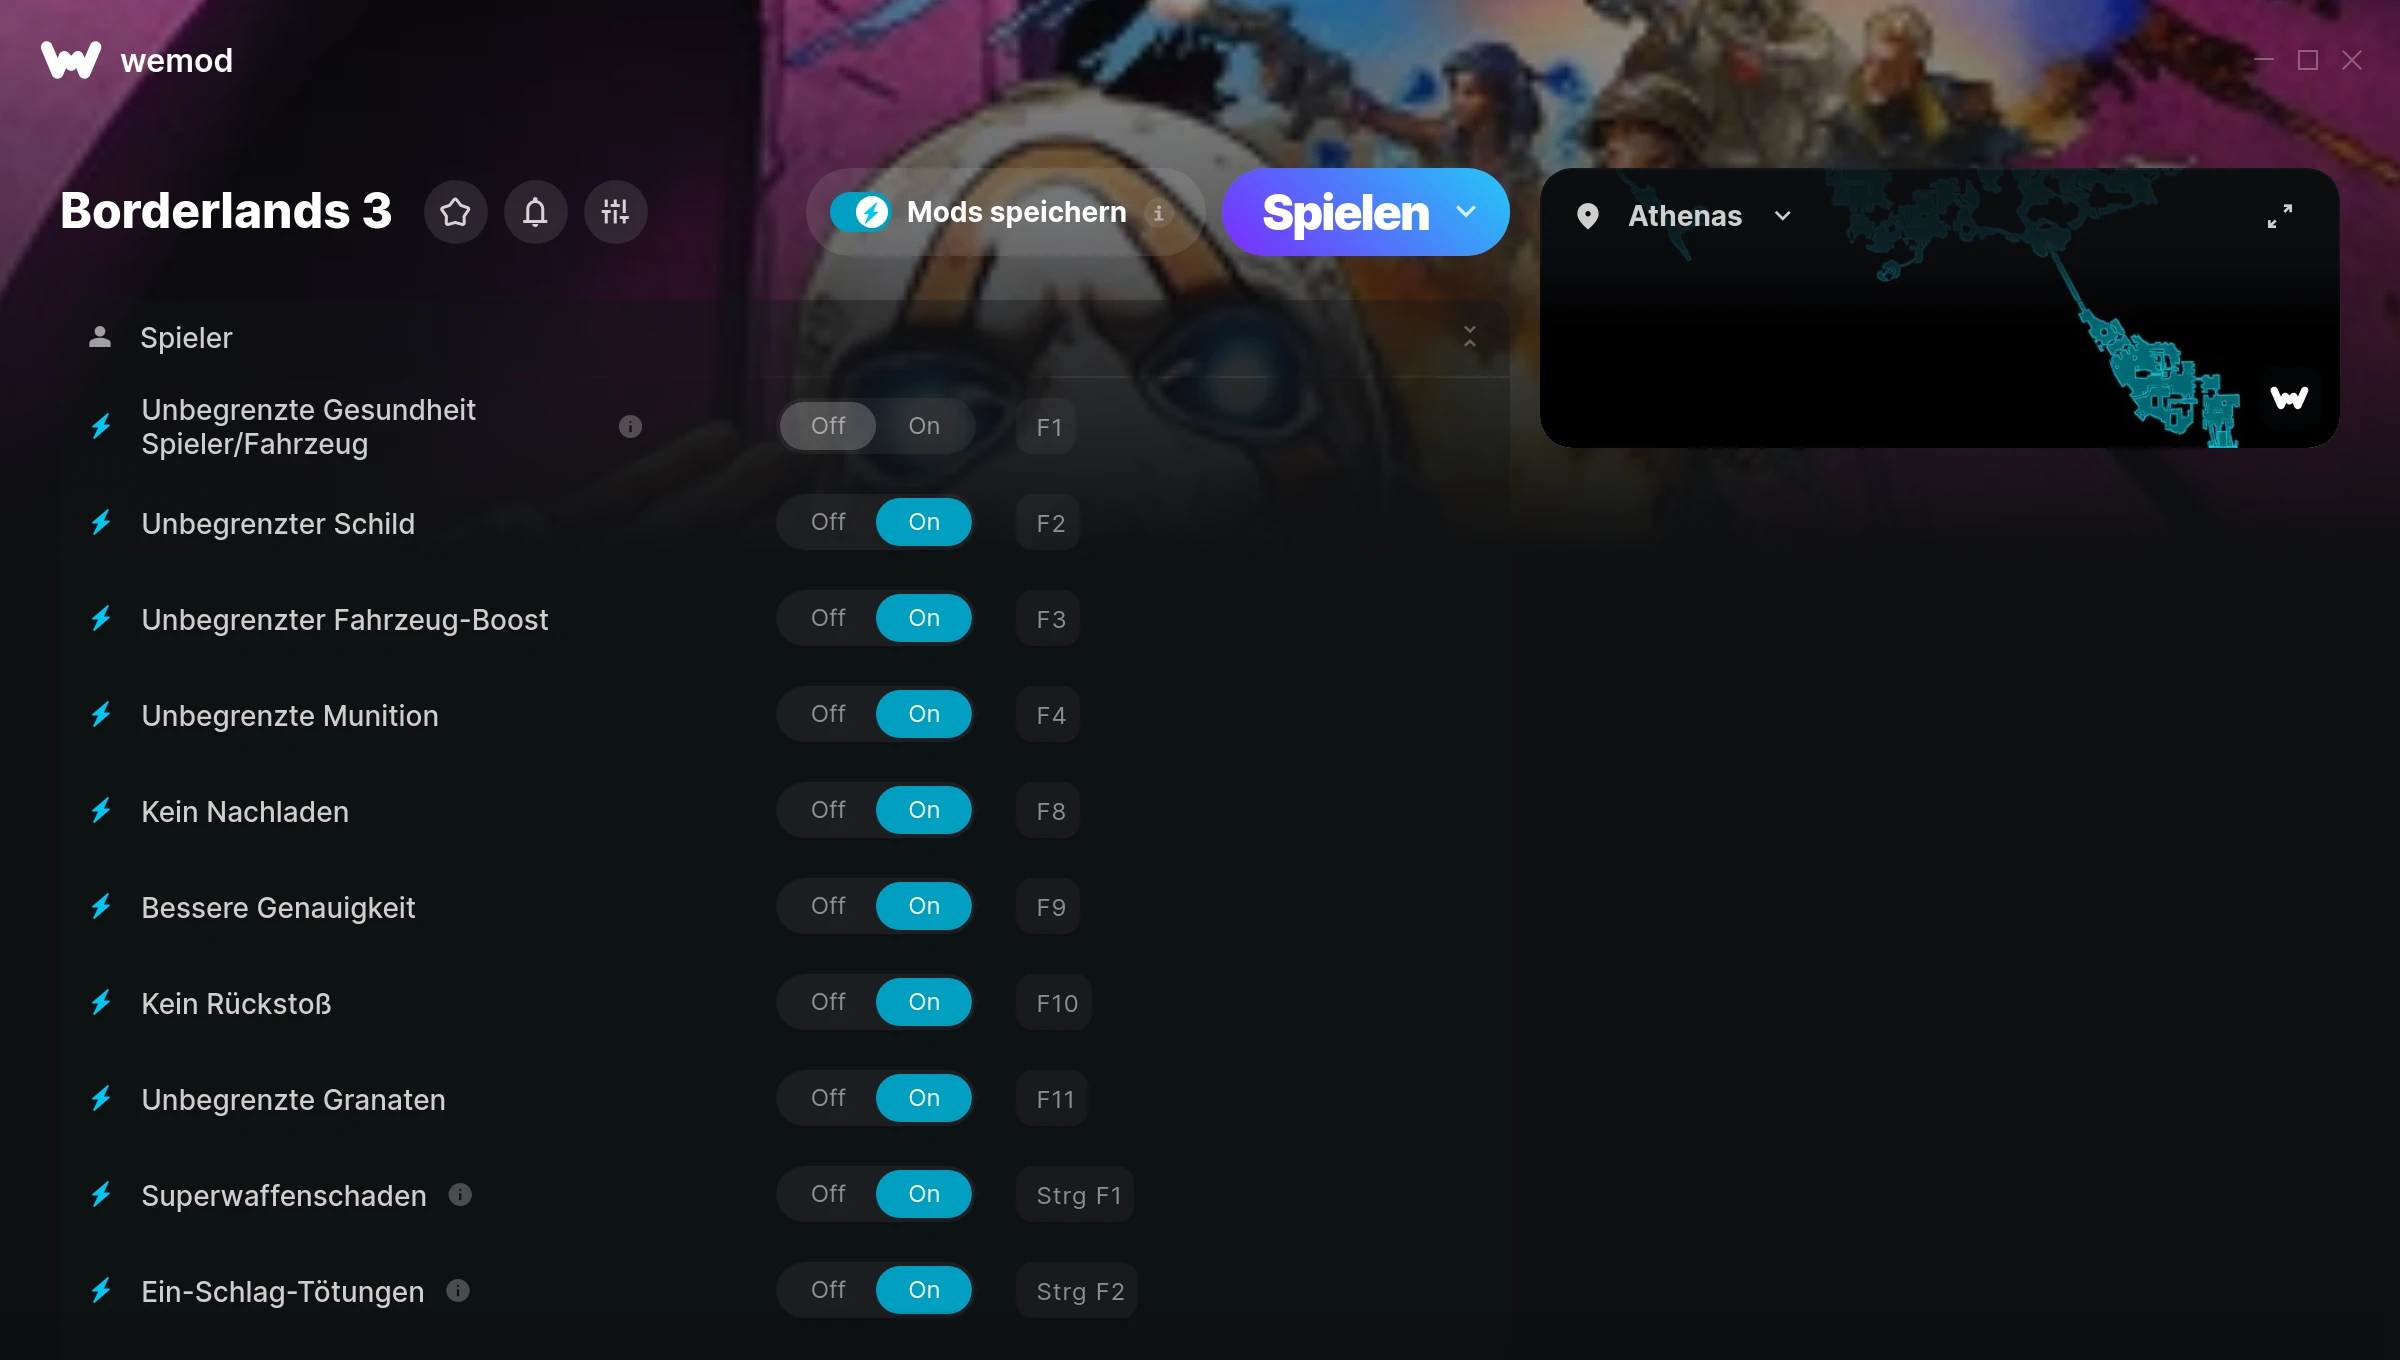The width and height of the screenshot is (2400, 1360).
Task: Show info for Ein-Schlag-Tötungen
Action: pyautogui.click(x=458, y=1290)
